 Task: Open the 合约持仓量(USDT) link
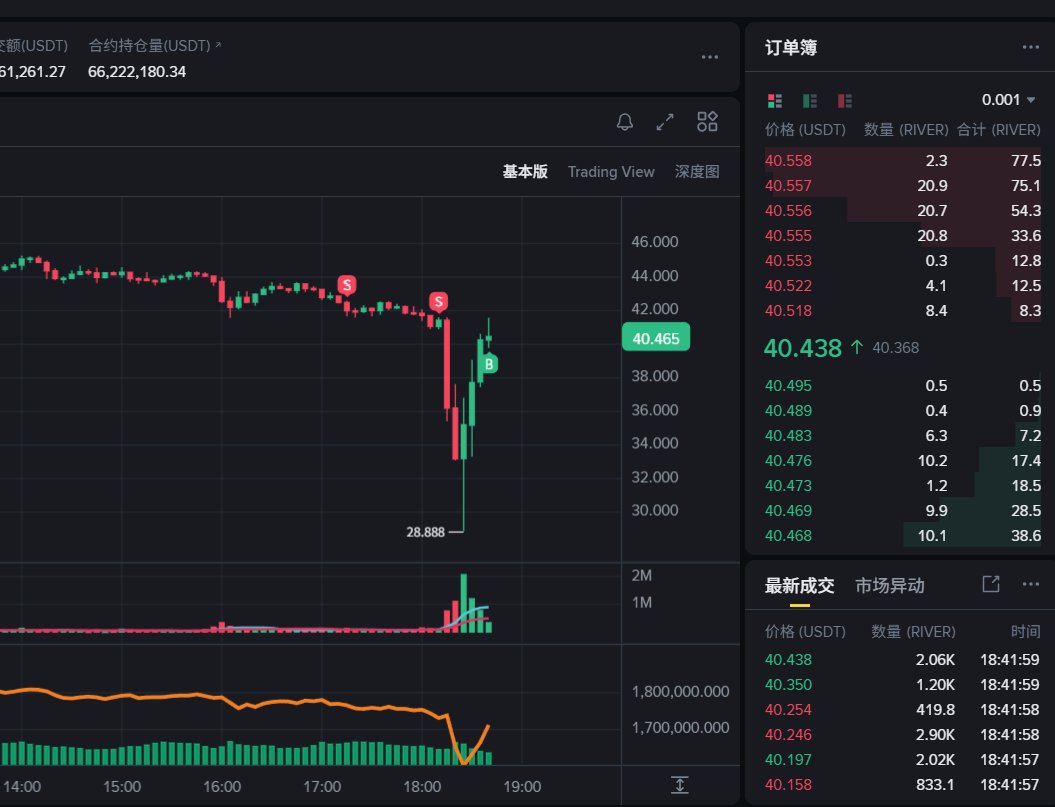155,46
